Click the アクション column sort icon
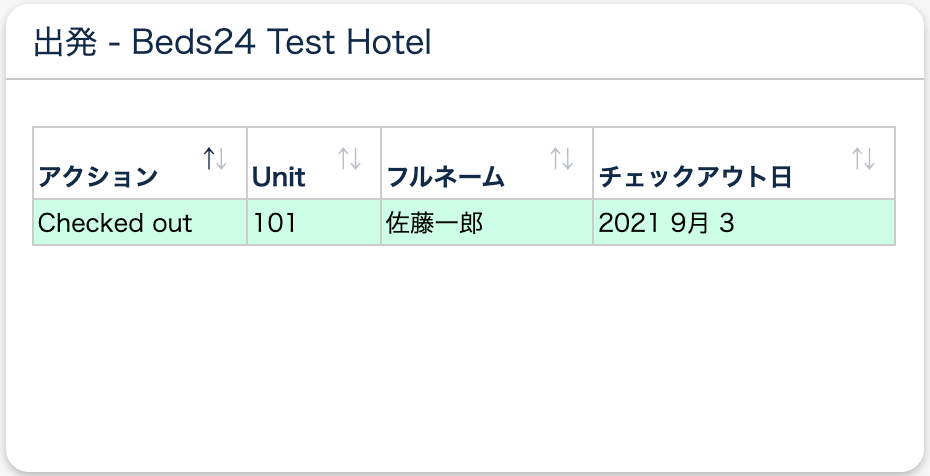Image resolution: width=930 pixels, height=476 pixels. coord(215,158)
